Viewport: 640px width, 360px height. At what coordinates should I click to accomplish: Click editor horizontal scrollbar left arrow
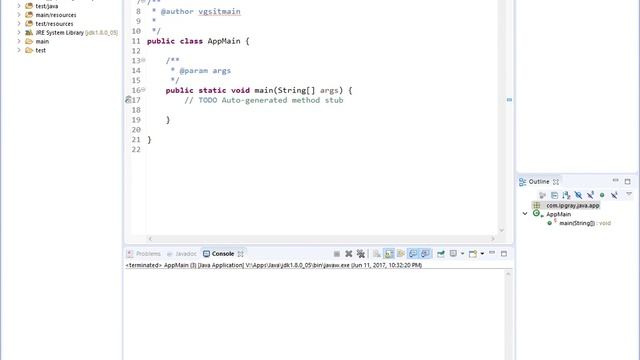[x=150, y=239]
